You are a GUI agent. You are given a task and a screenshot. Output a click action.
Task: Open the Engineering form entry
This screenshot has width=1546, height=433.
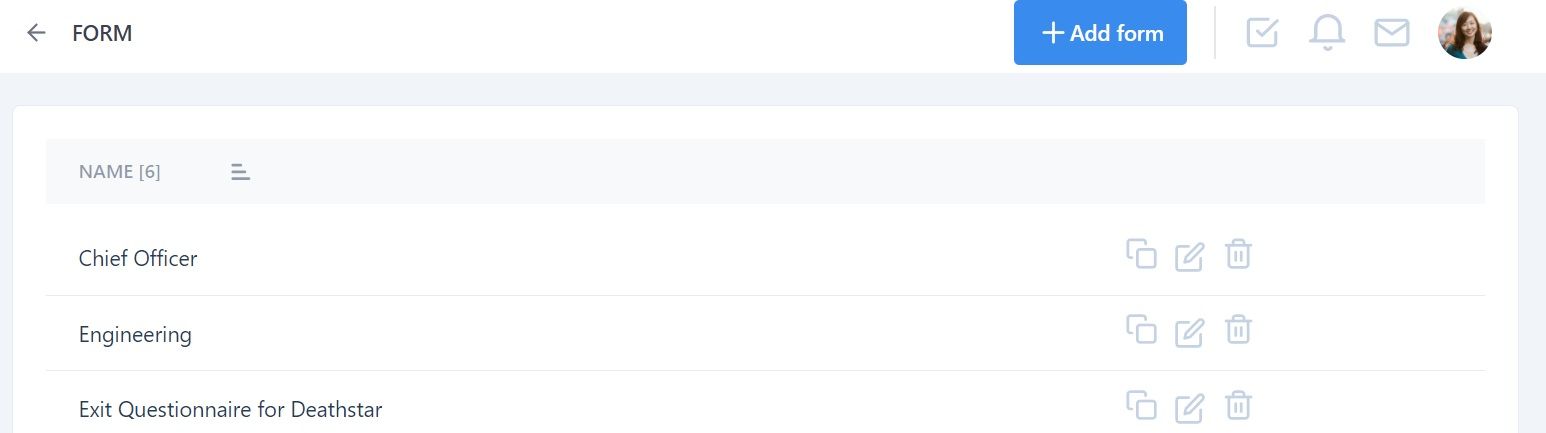point(135,334)
